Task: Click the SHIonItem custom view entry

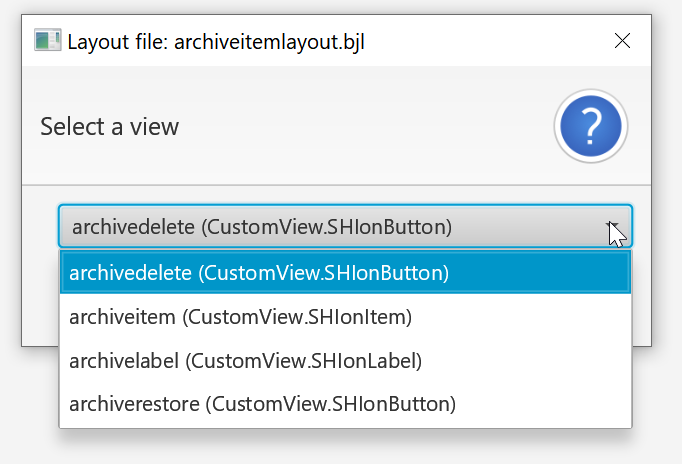Action: 240,317
